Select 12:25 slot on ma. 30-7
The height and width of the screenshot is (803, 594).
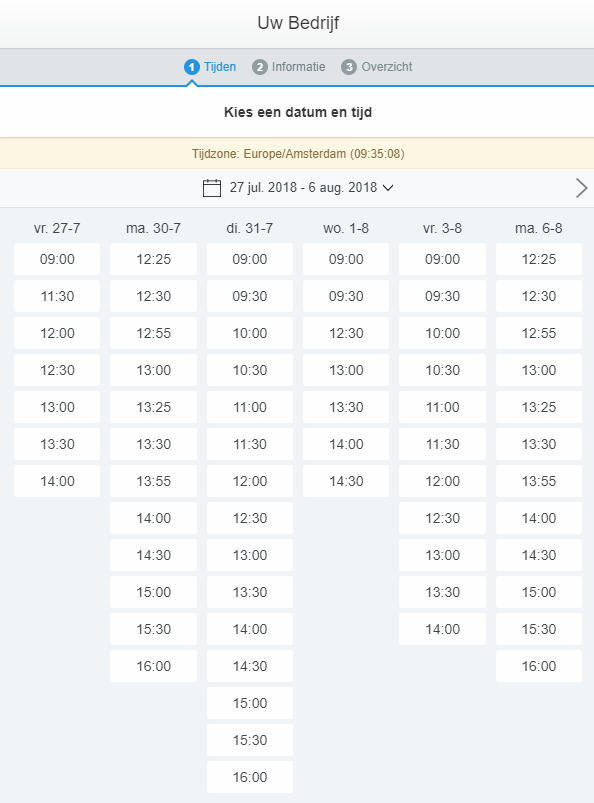pyautogui.click(x=153, y=259)
